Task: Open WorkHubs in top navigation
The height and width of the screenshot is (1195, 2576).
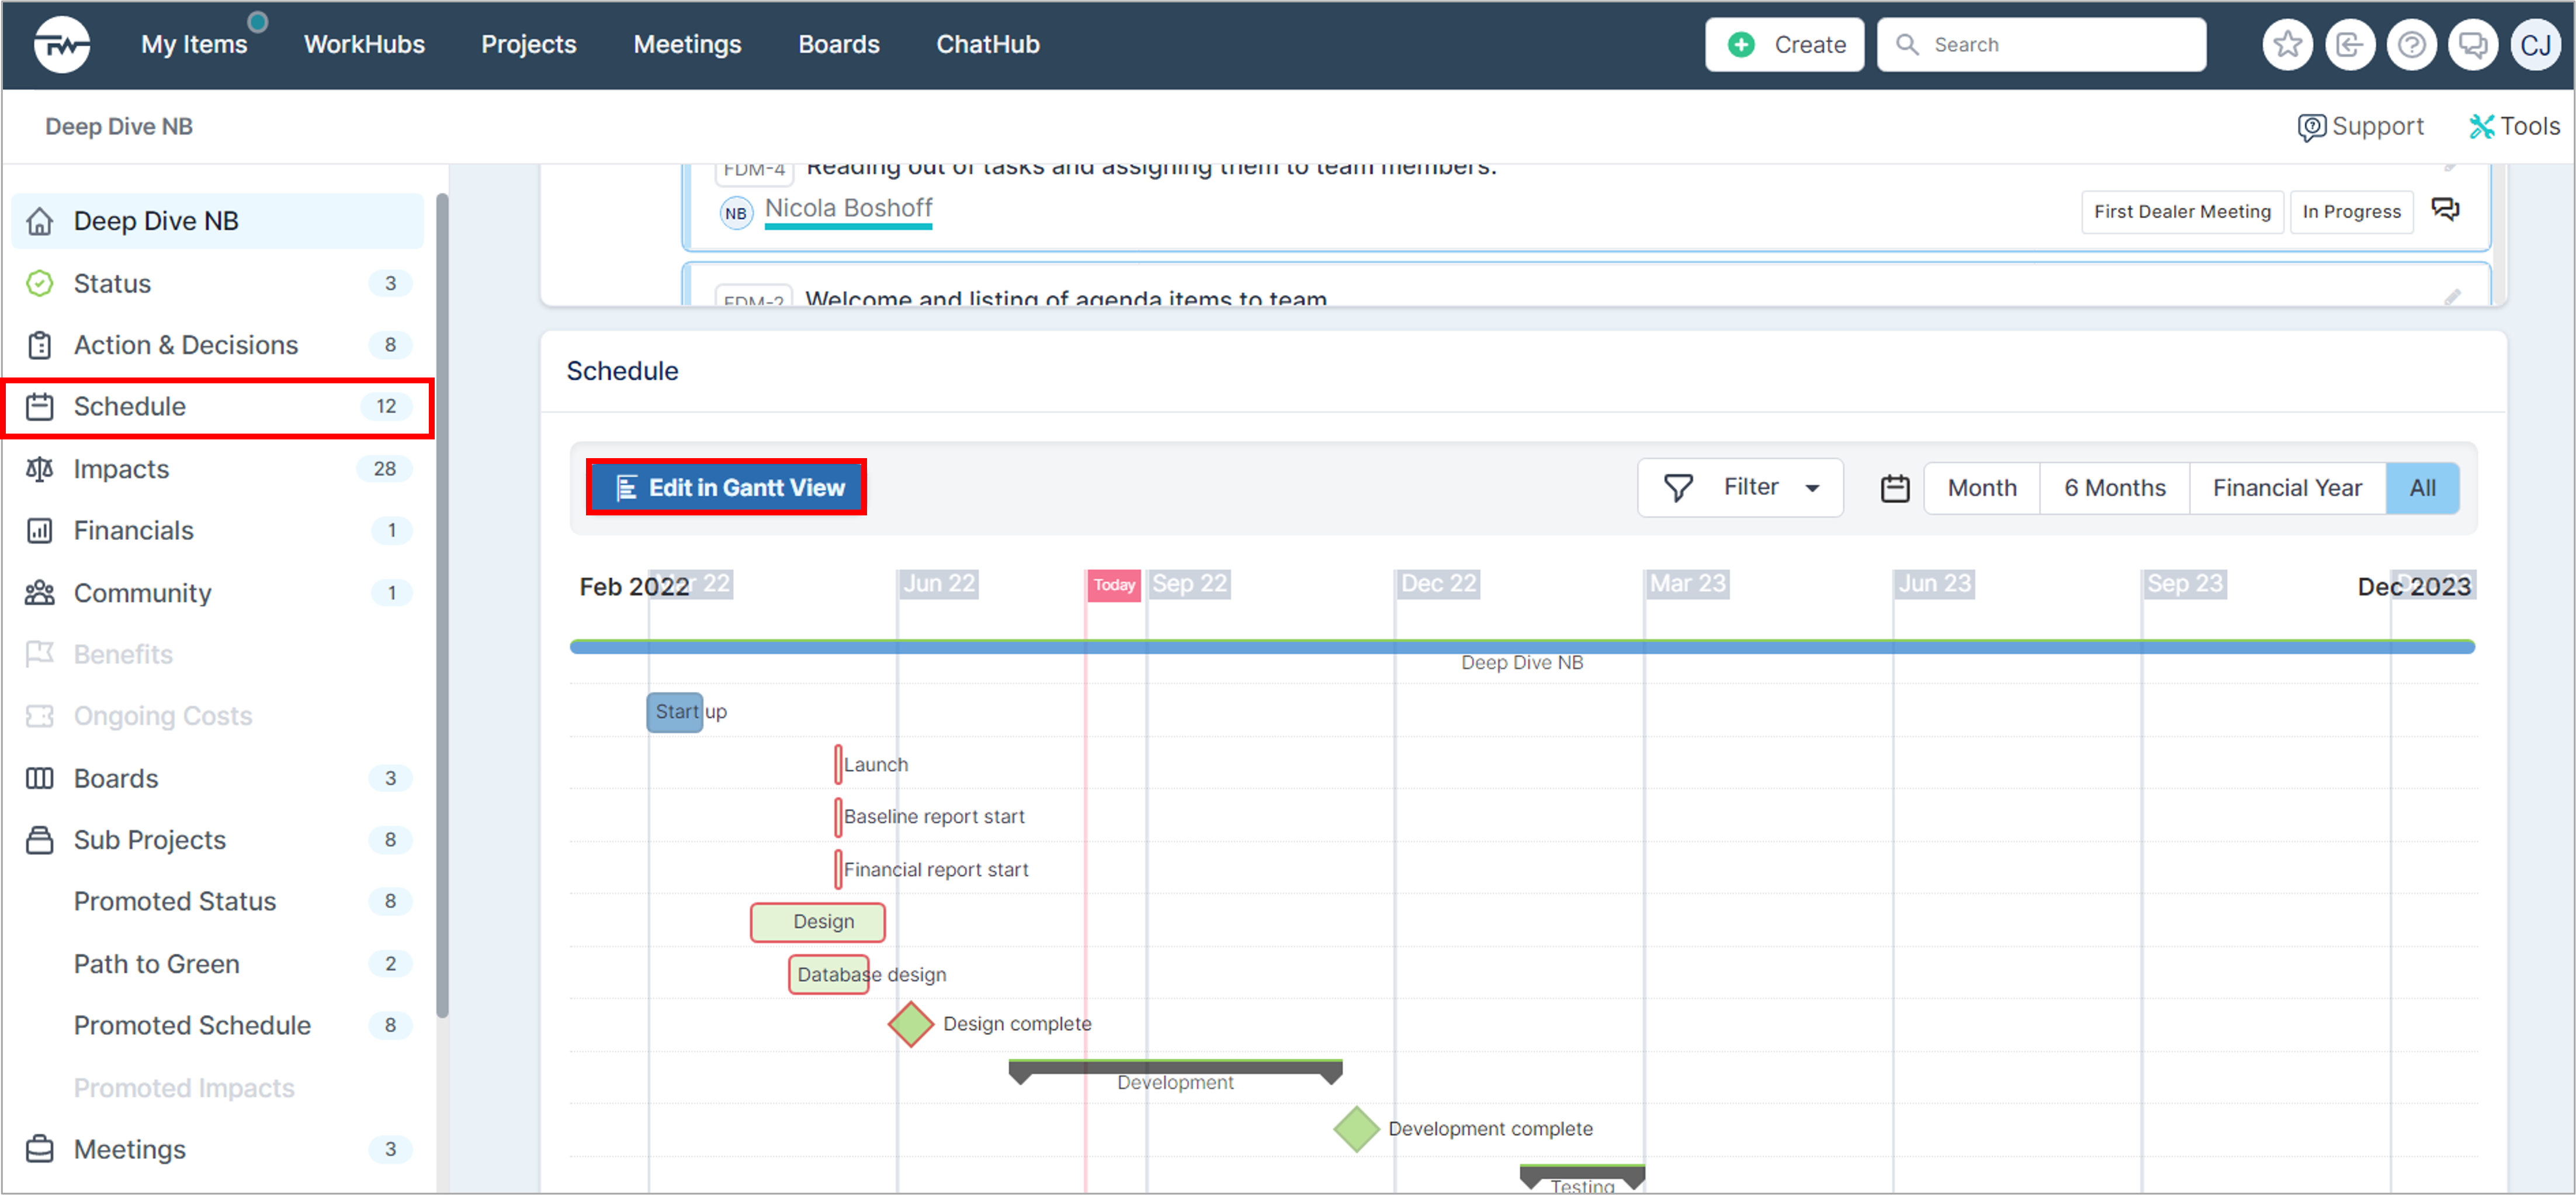Action: tap(364, 45)
